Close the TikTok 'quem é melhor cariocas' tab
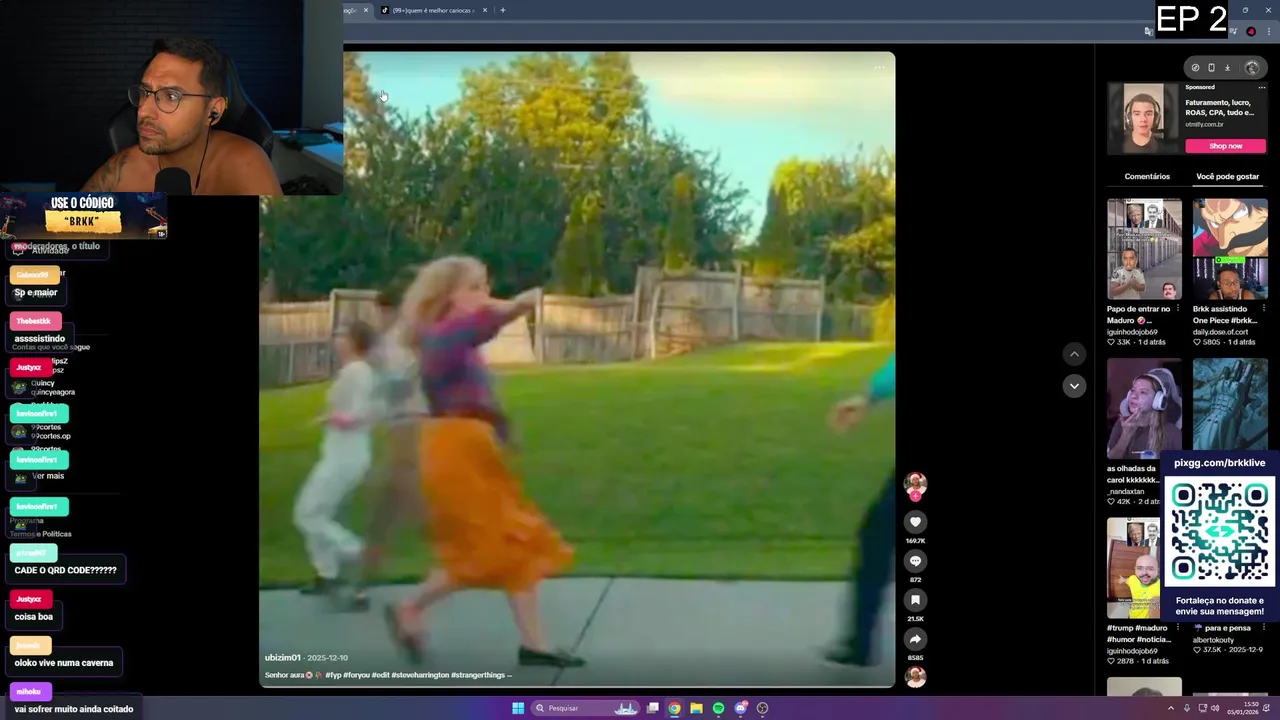1280x720 pixels. coord(485,10)
